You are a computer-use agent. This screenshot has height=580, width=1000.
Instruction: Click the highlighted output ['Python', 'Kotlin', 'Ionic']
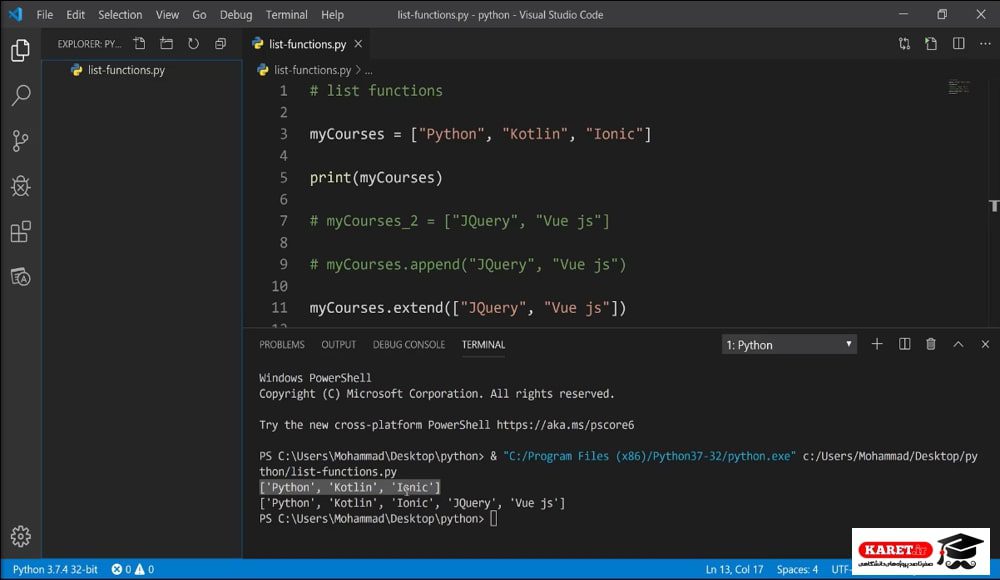(349, 487)
